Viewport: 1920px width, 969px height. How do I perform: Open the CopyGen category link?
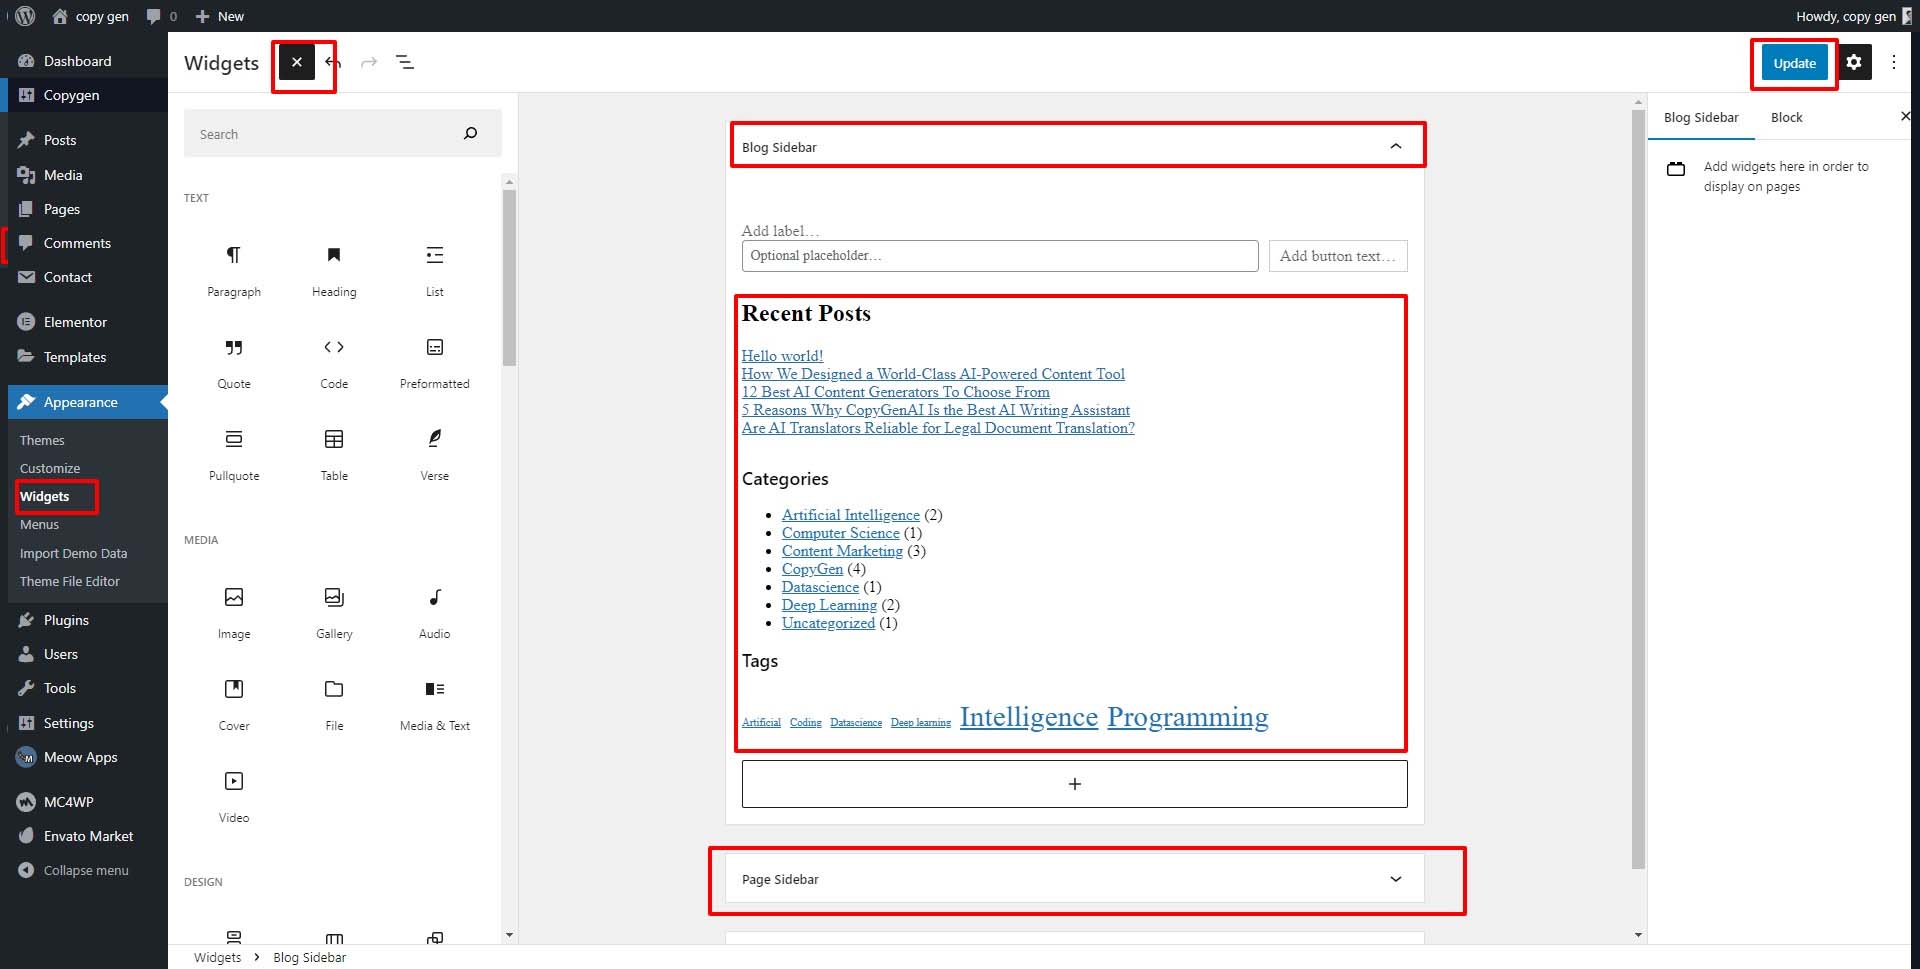pyautogui.click(x=812, y=569)
